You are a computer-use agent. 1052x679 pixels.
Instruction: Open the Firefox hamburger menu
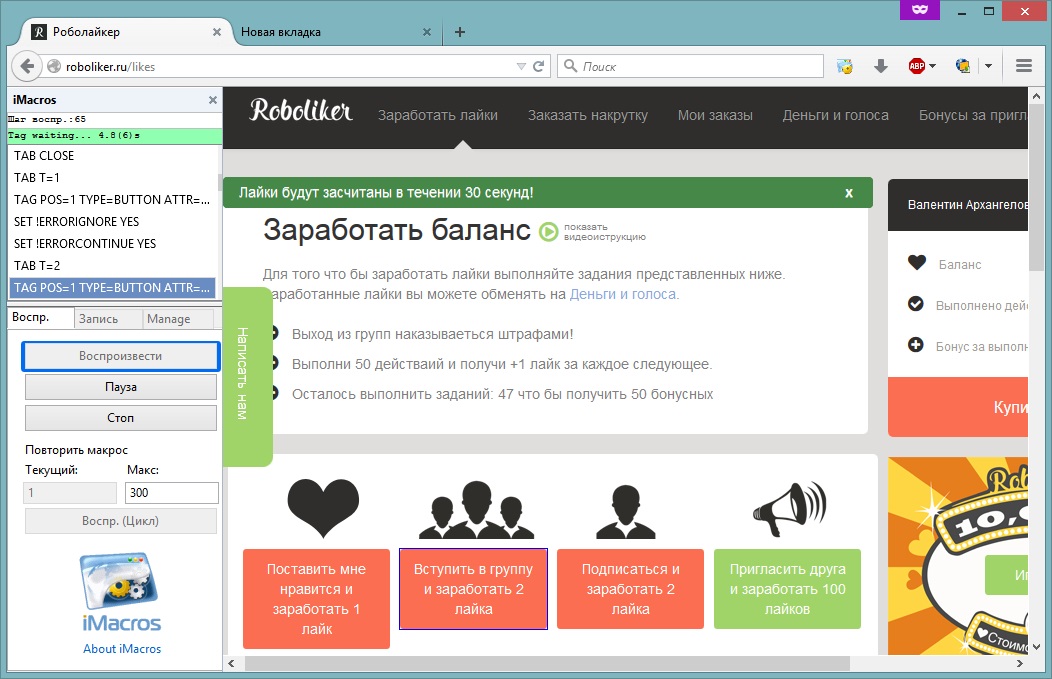pyautogui.click(x=1023, y=67)
